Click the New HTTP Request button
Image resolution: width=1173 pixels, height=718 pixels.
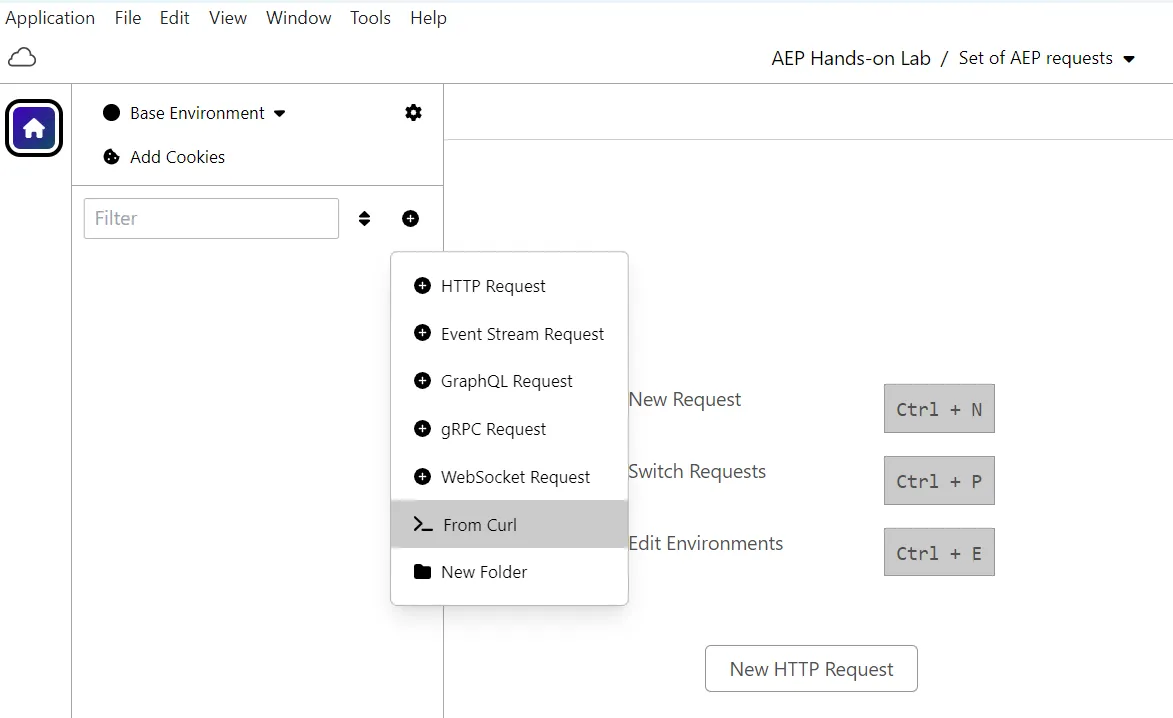[x=811, y=669]
